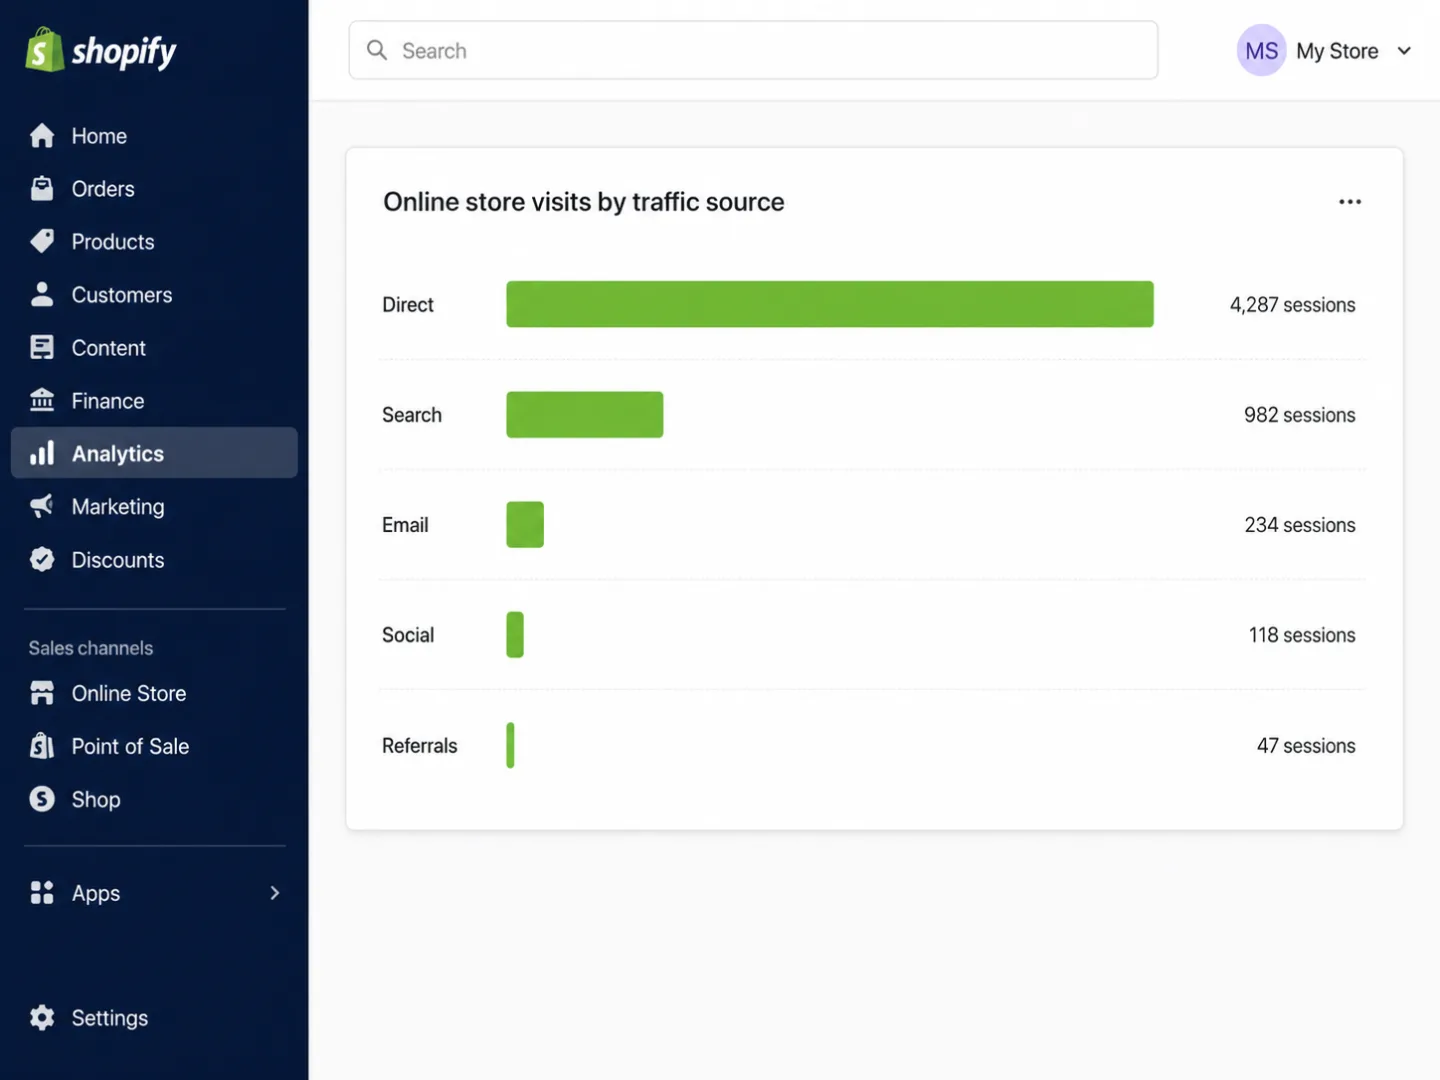Click the '982 sessions' value
1440x1080 pixels.
click(x=1300, y=415)
